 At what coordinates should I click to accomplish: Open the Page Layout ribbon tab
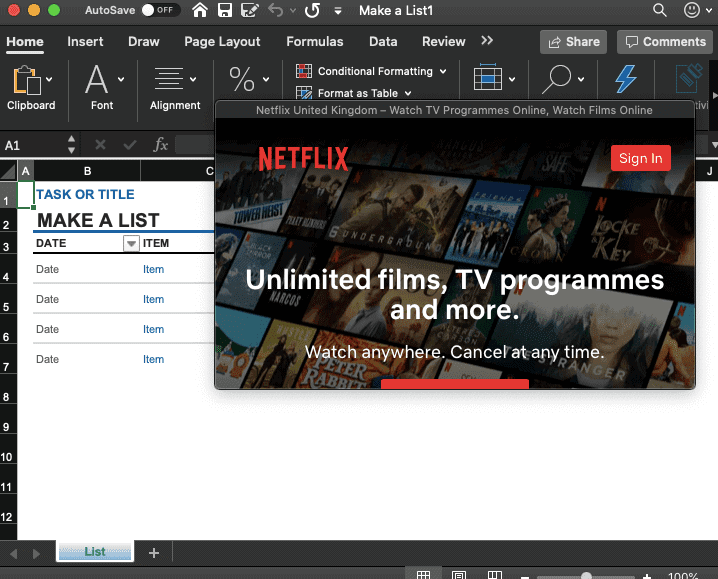pos(222,42)
